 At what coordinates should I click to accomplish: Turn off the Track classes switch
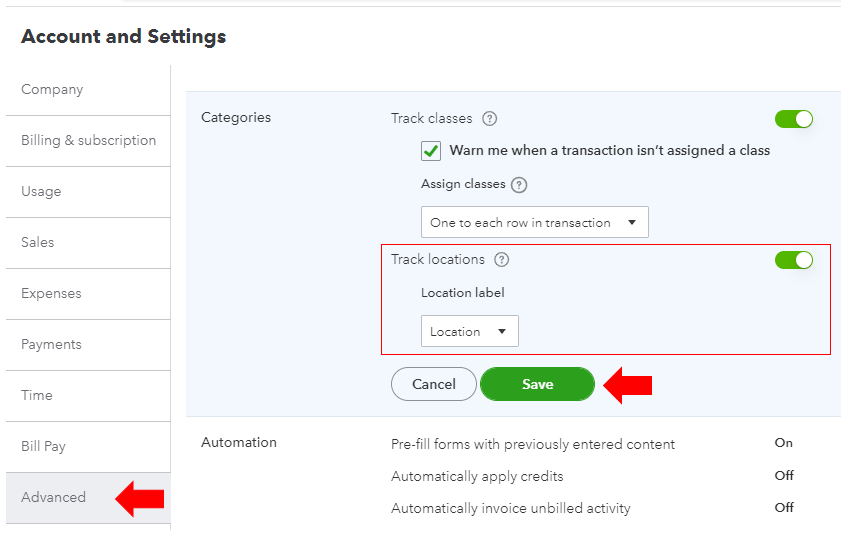[793, 119]
